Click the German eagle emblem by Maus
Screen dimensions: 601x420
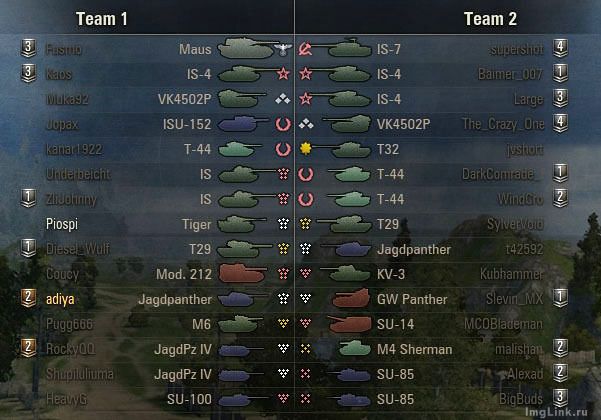point(283,49)
